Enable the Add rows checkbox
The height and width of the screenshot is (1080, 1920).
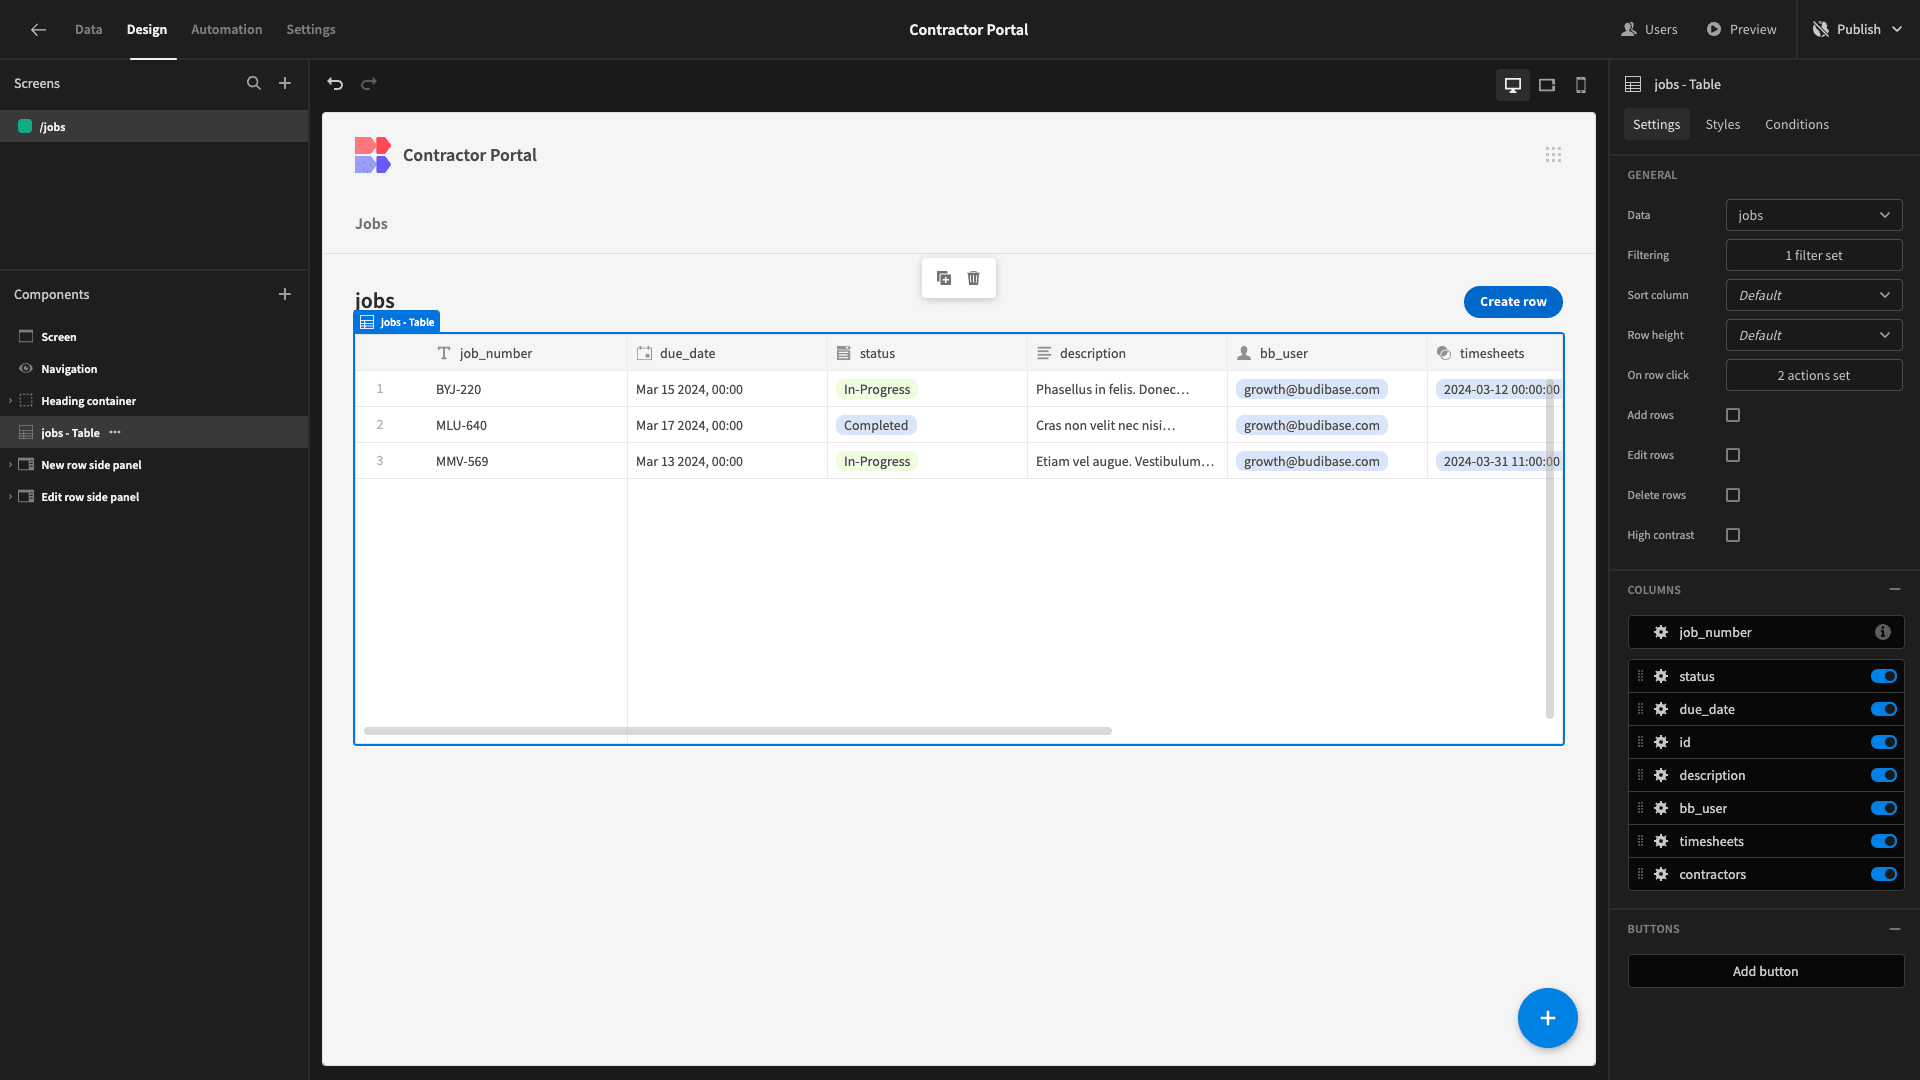coord(1733,415)
